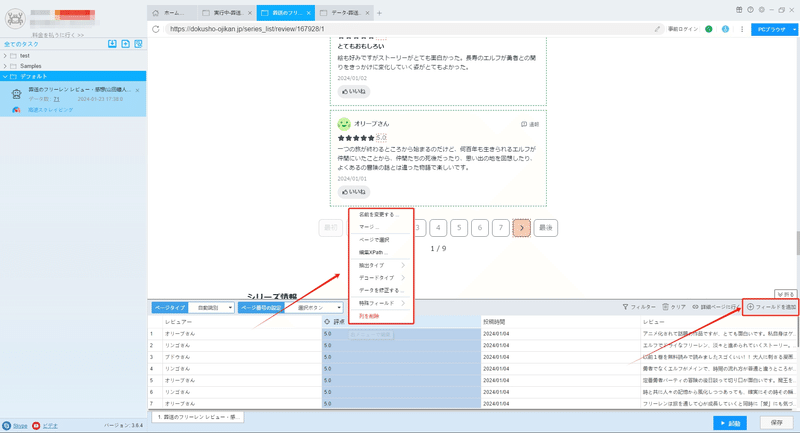Click the help circle icon in title bar
Viewport: 800px width, 433px height.
click(750, 10)
